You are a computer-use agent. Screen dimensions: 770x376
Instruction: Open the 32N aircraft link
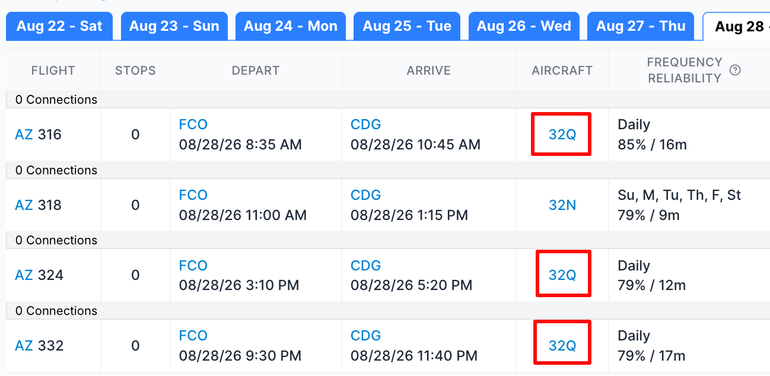click(x=562, y=205)
